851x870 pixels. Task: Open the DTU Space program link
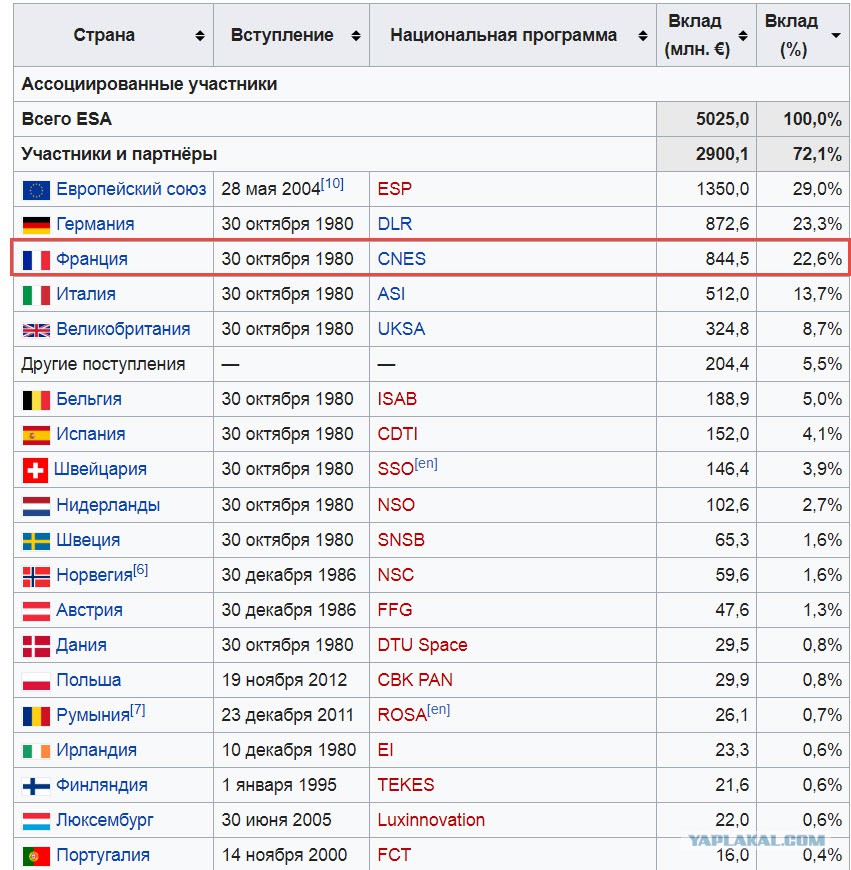coord(423,645)
